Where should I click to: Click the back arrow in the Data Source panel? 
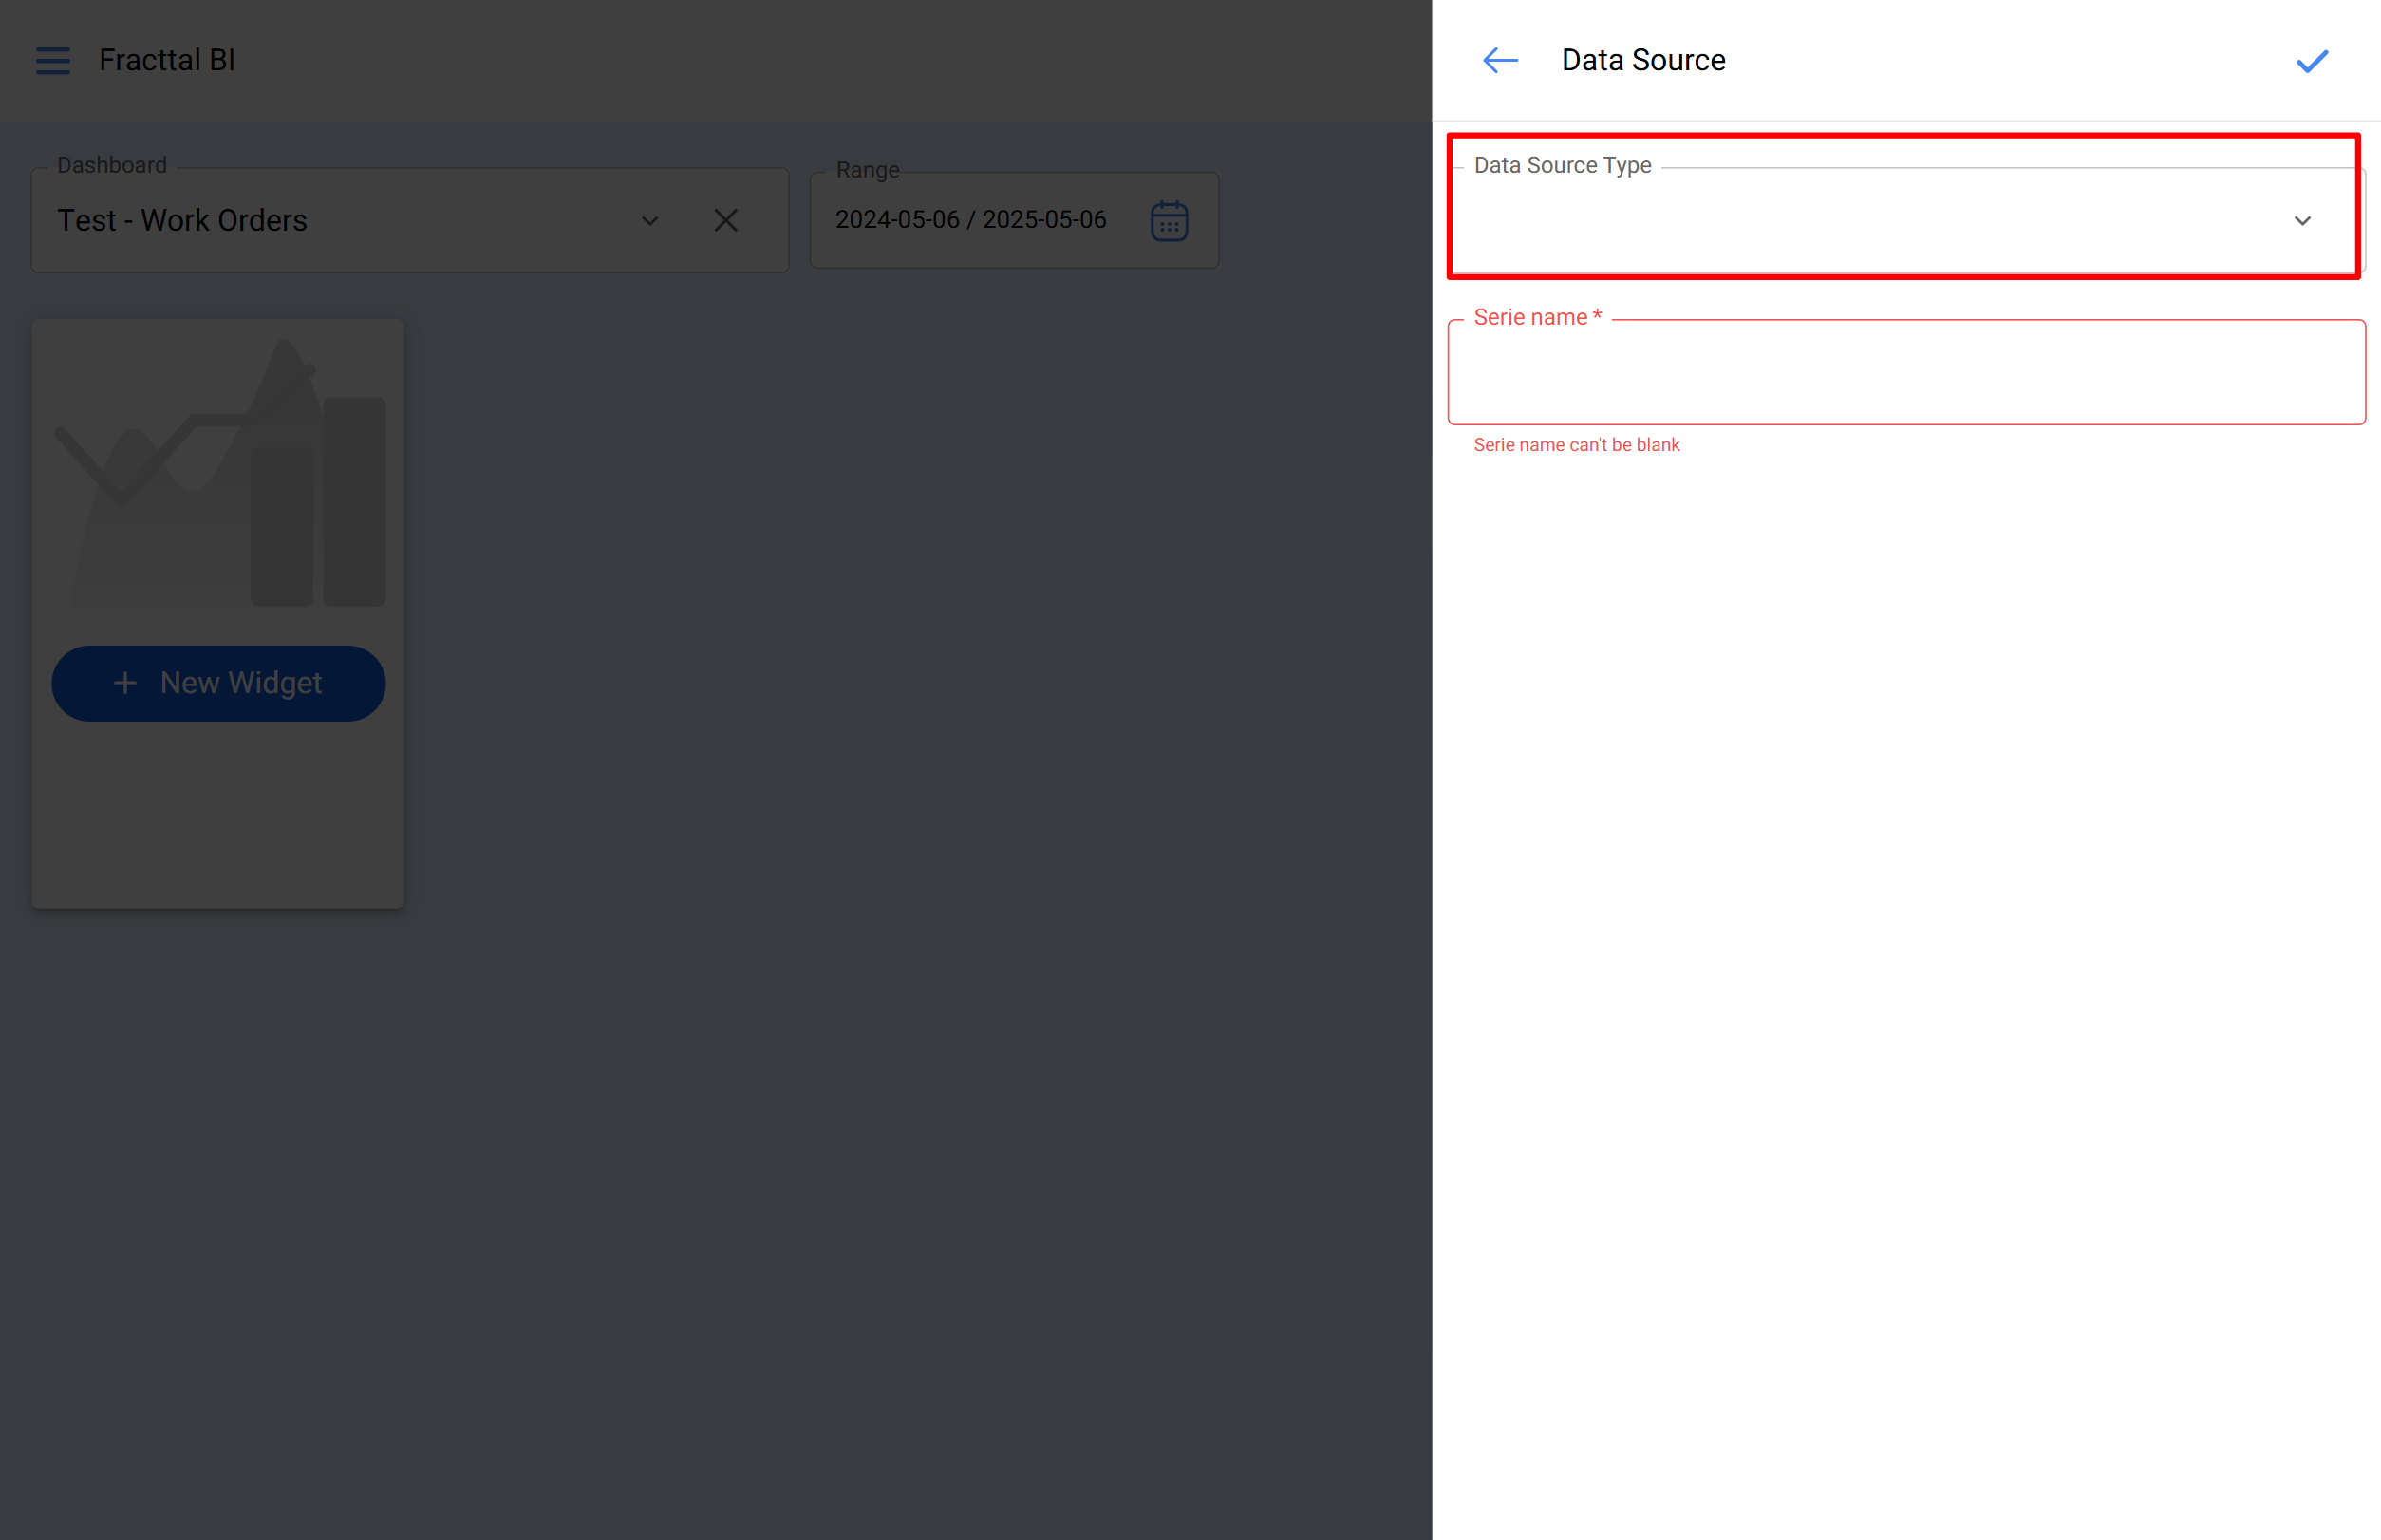(x=1499, y=60)
